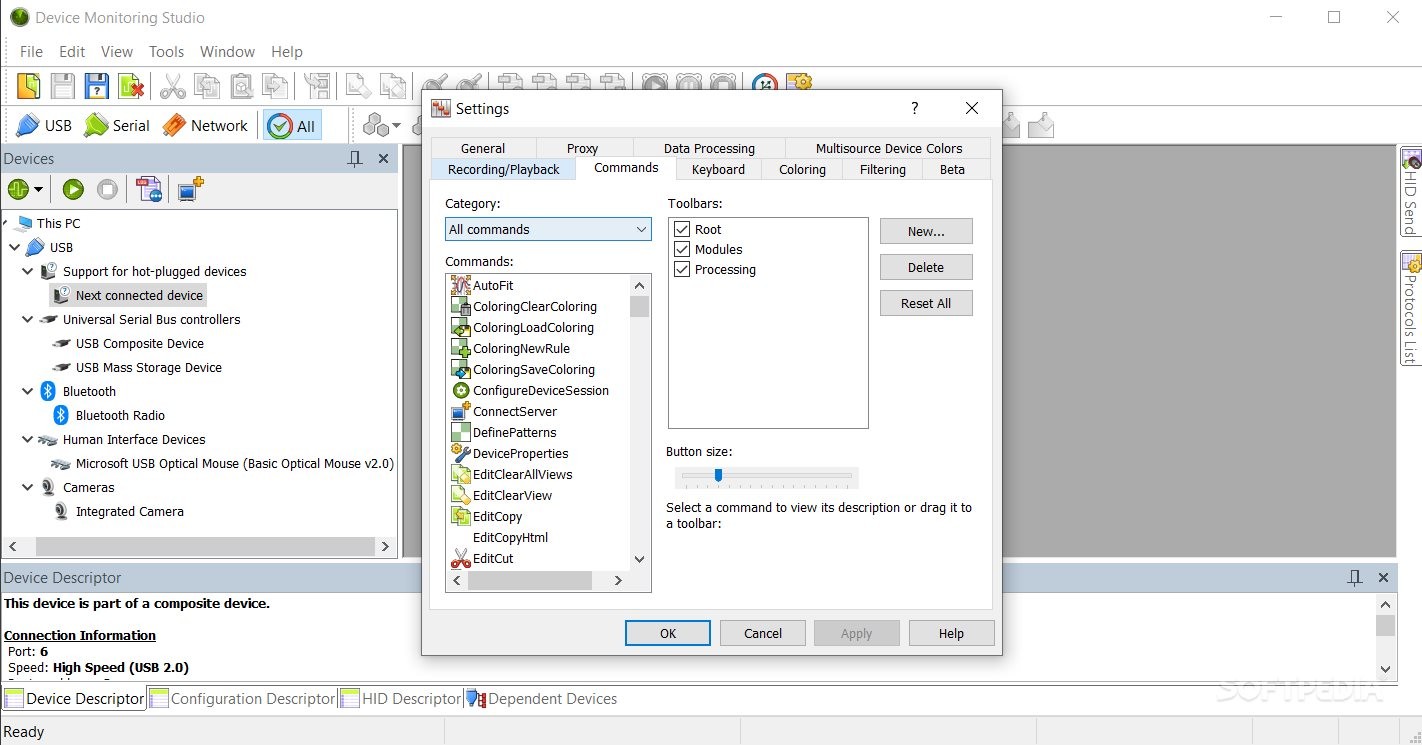Start monitoring in the Devices panel

(x=71, y=189)
